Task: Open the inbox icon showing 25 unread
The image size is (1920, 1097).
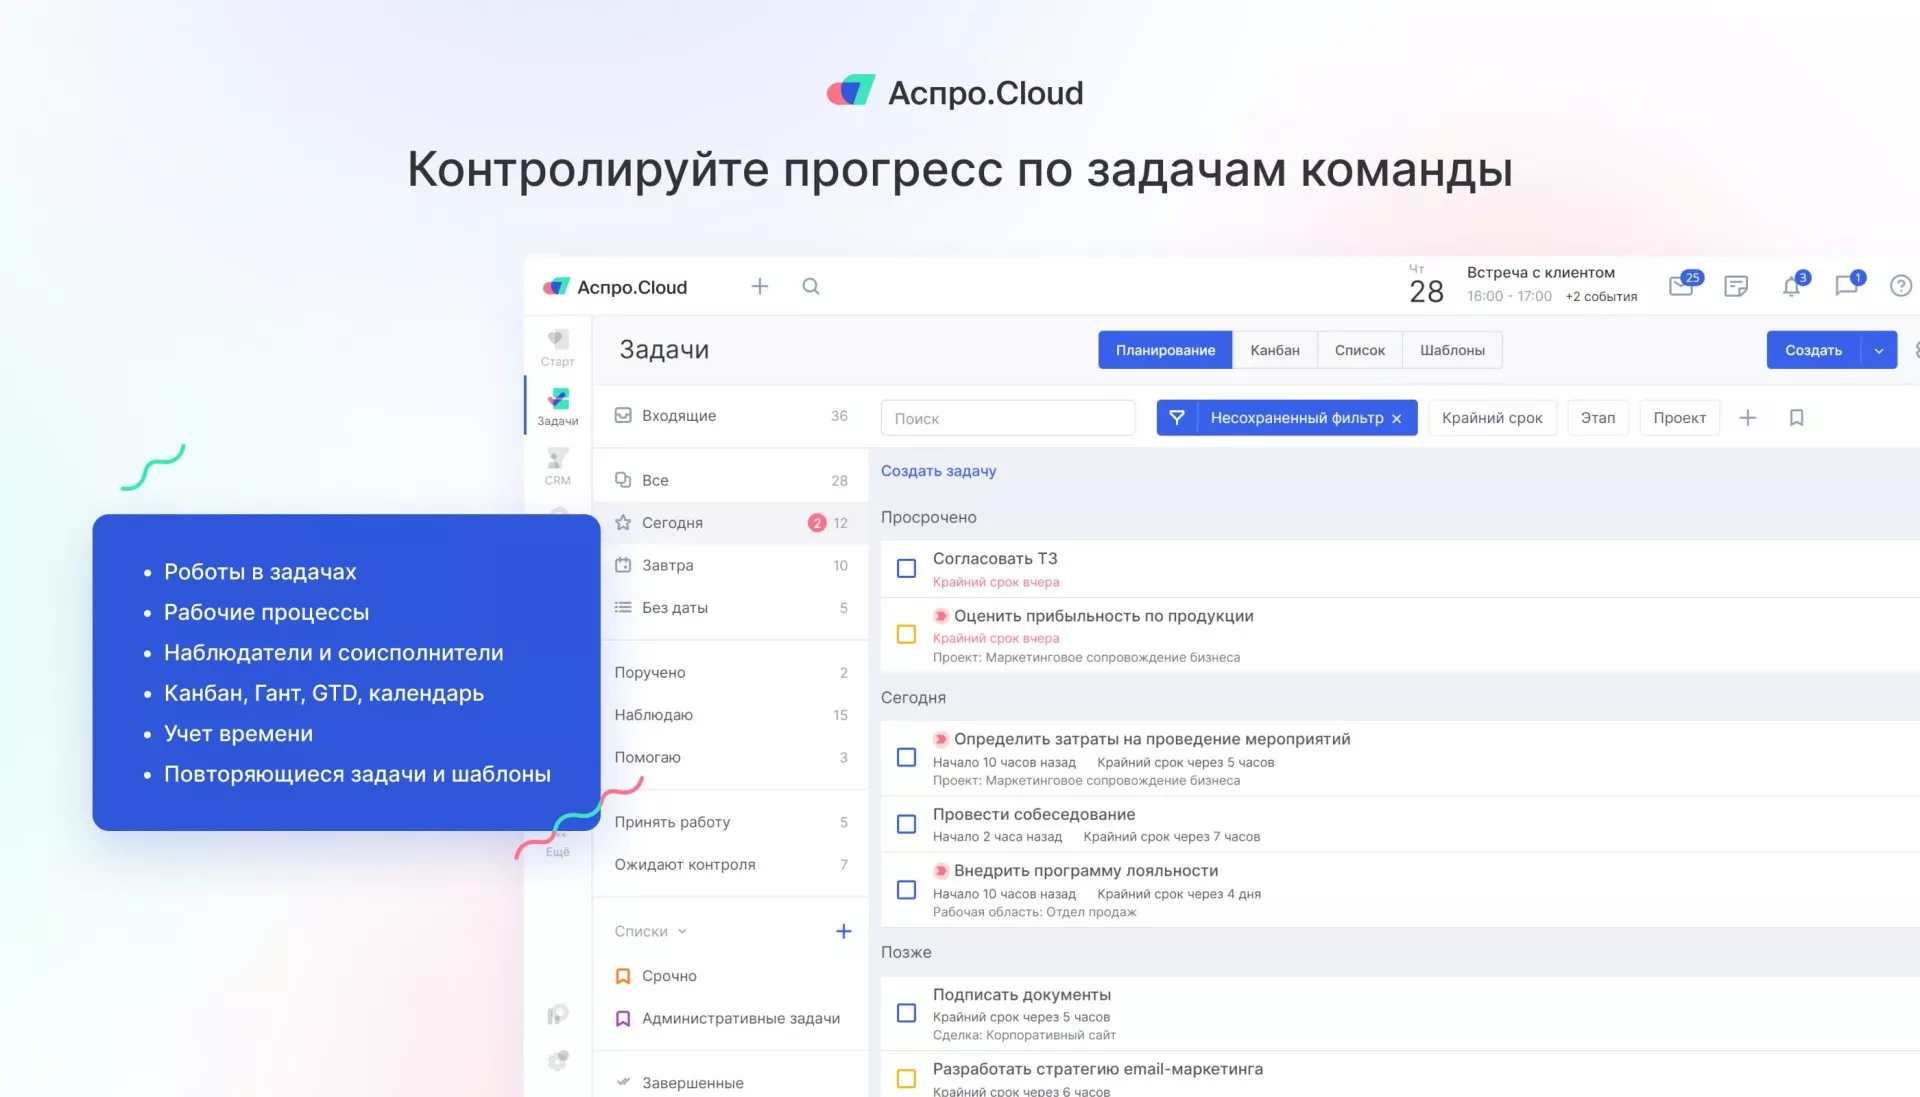Action: 1682,286
